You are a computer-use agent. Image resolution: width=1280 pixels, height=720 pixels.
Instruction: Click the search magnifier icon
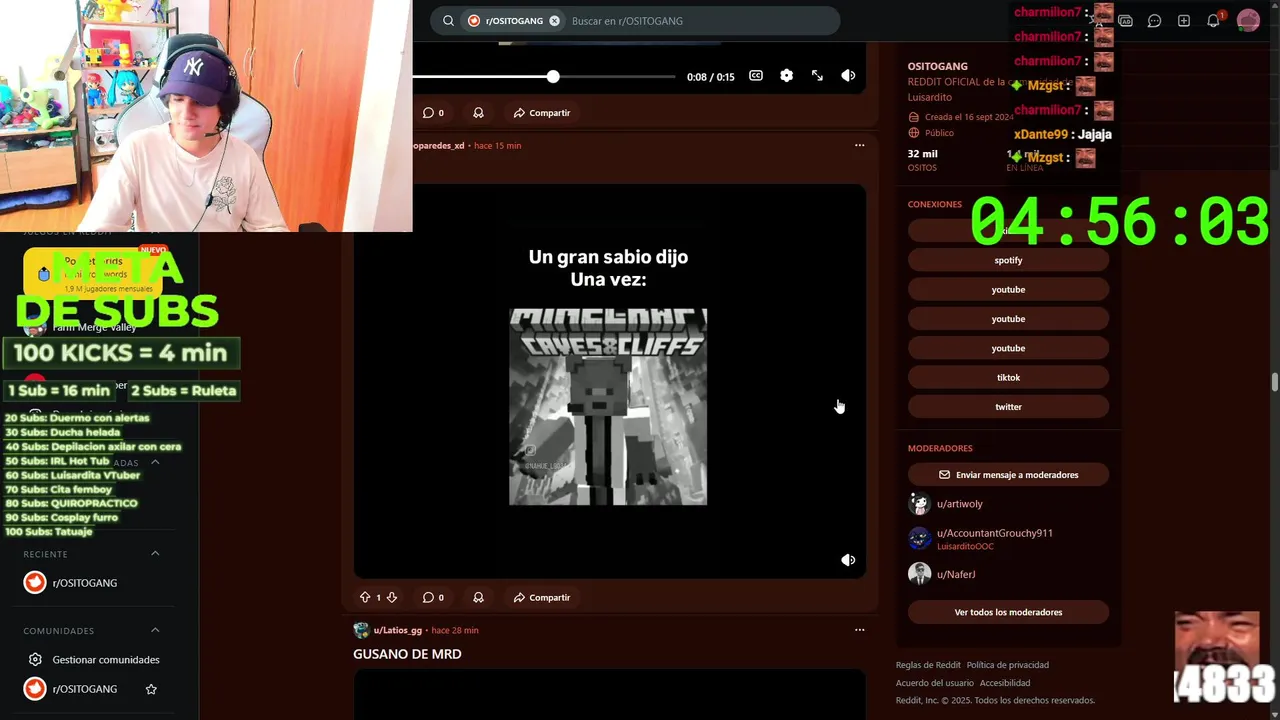pos(448,20)
